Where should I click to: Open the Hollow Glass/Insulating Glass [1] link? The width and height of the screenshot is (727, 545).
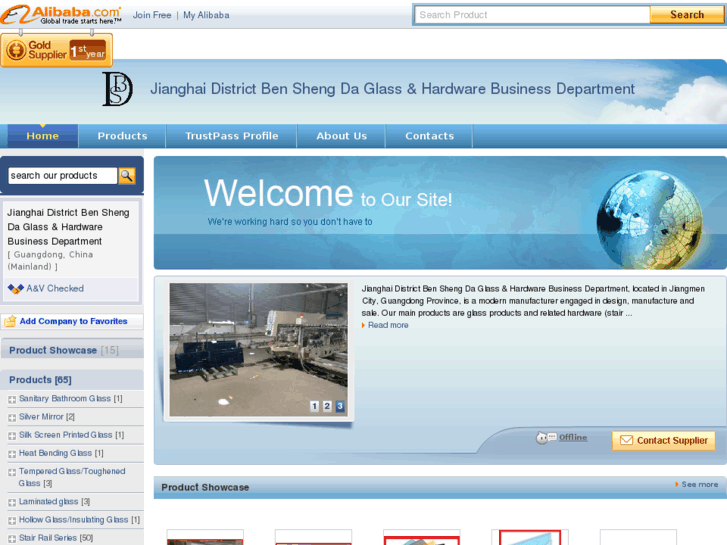tap(79, 520)
